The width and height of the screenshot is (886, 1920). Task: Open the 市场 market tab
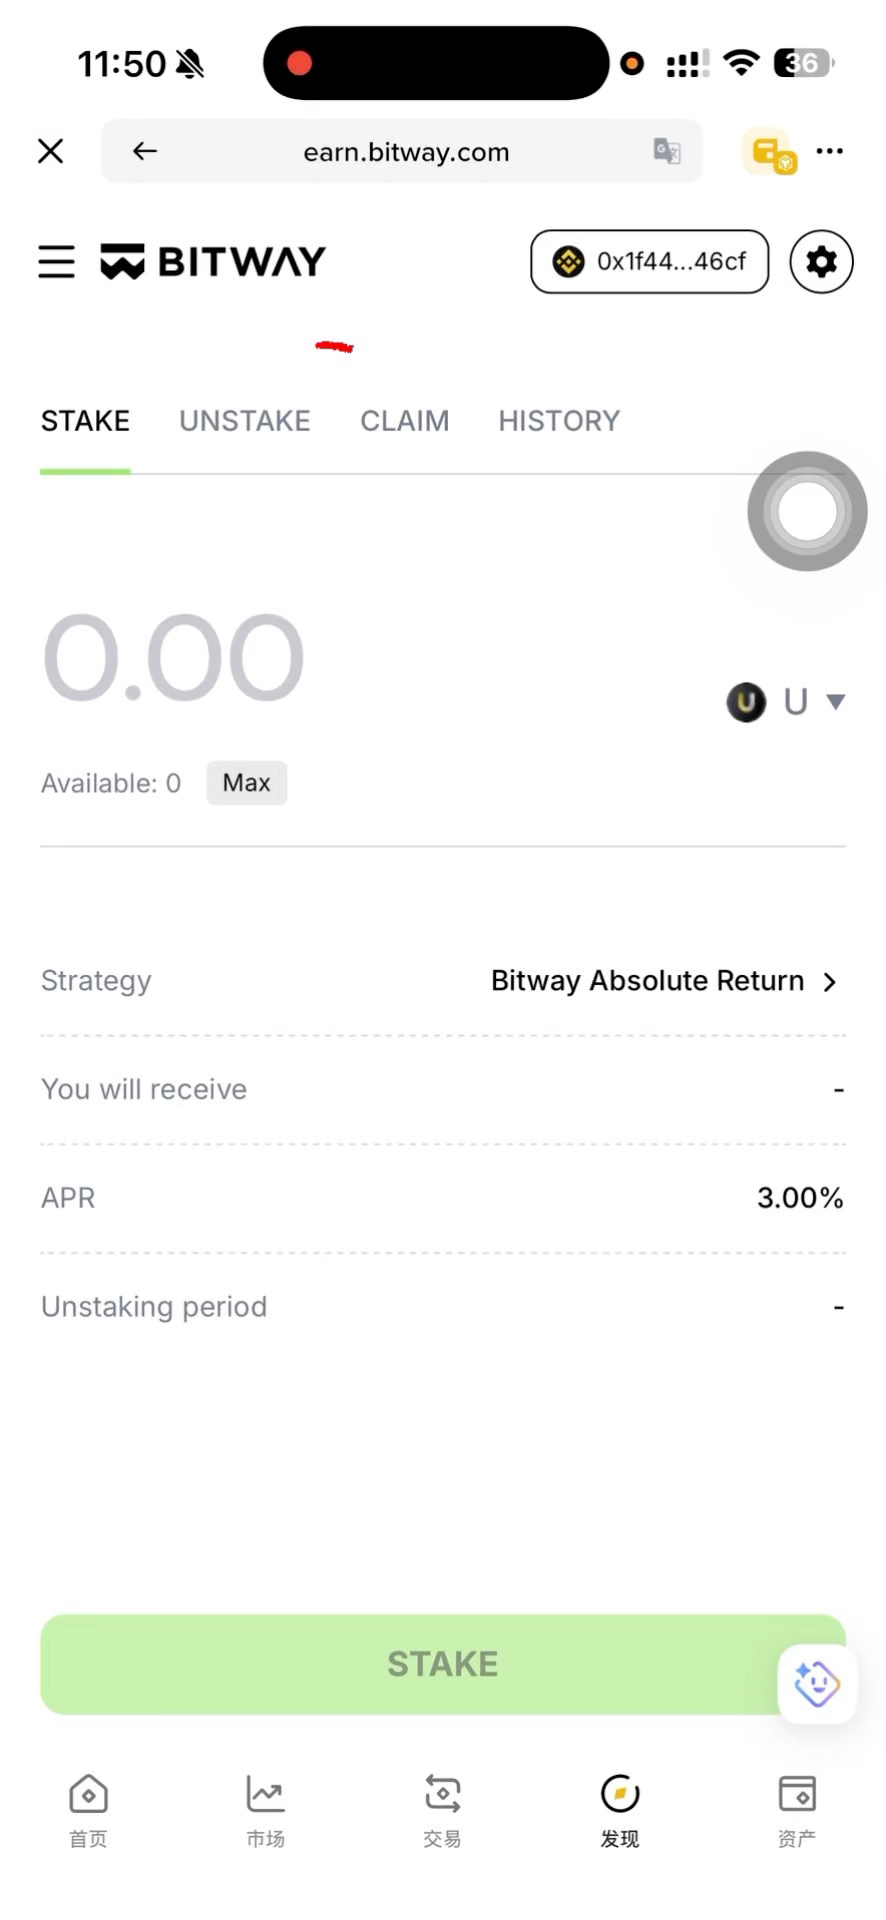[265, 1810]
